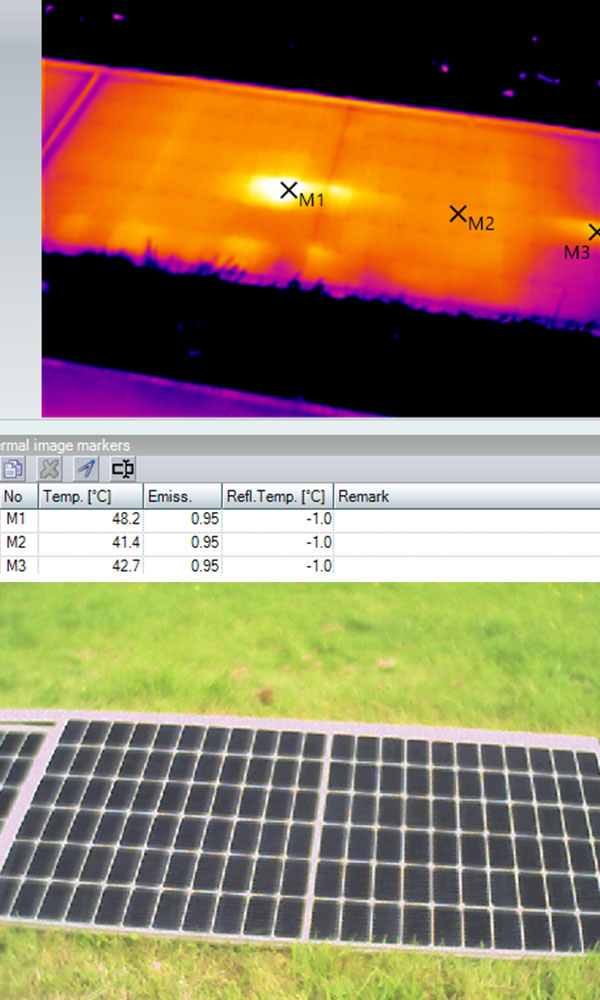The height and width of the screenshot is (1000, 600).
Task: Sort by the Emiss. column header
Action: tap(182, 496)
